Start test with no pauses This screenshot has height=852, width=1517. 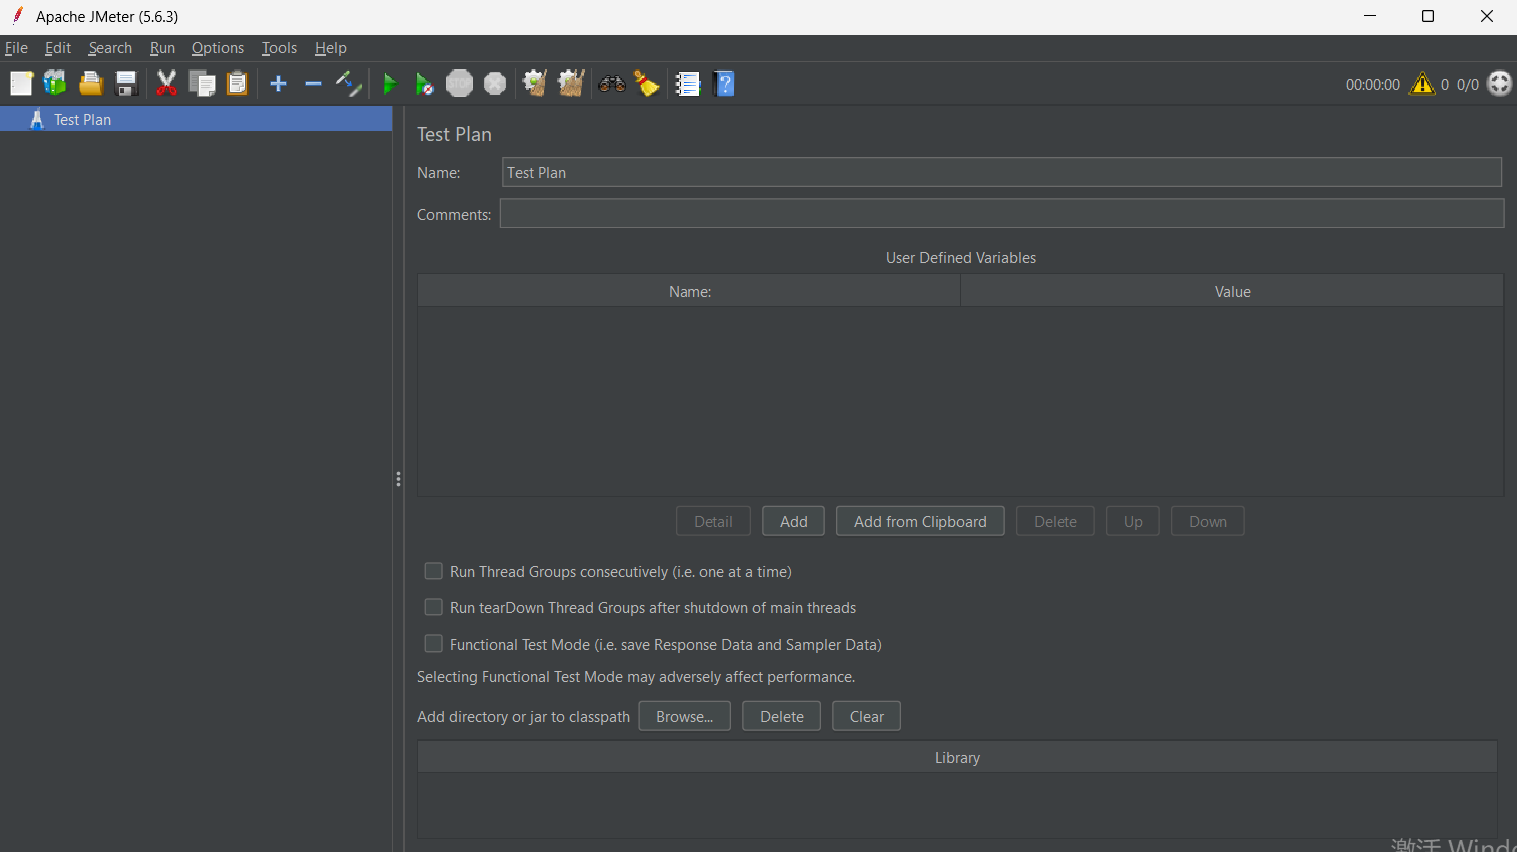coord(424,84)
